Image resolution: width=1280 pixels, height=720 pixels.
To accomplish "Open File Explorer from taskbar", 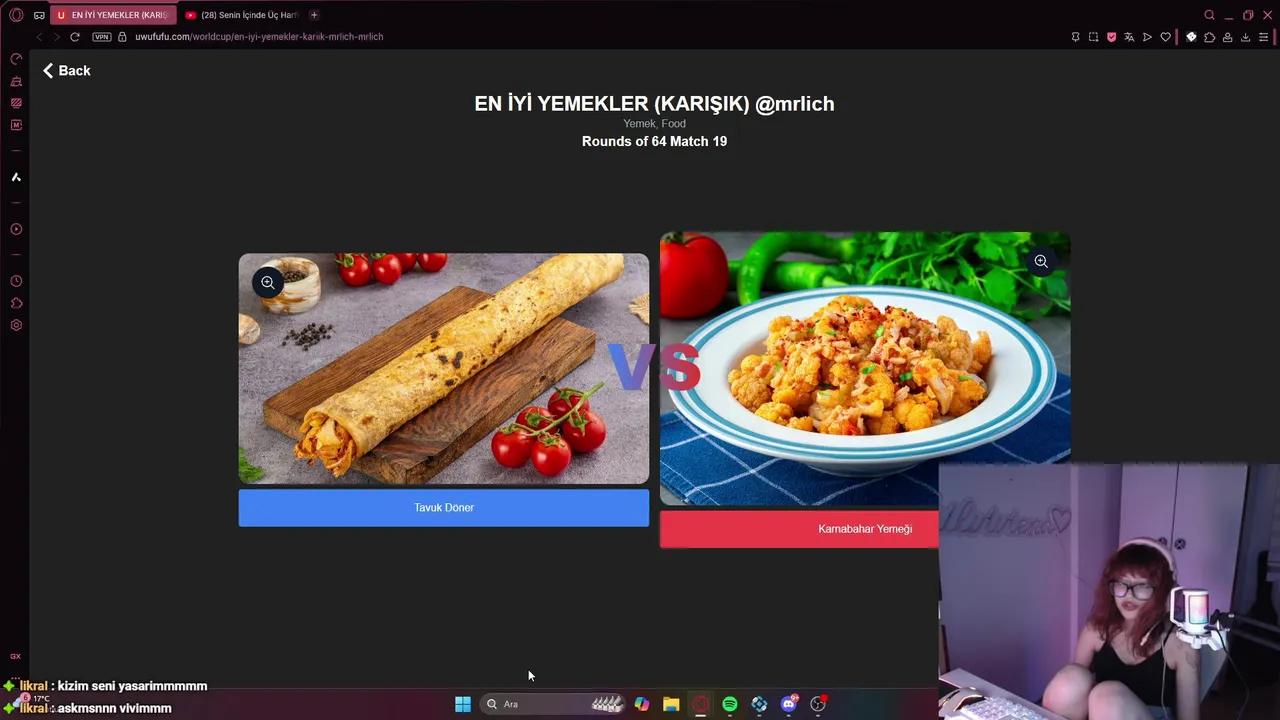I will point(671,704).
